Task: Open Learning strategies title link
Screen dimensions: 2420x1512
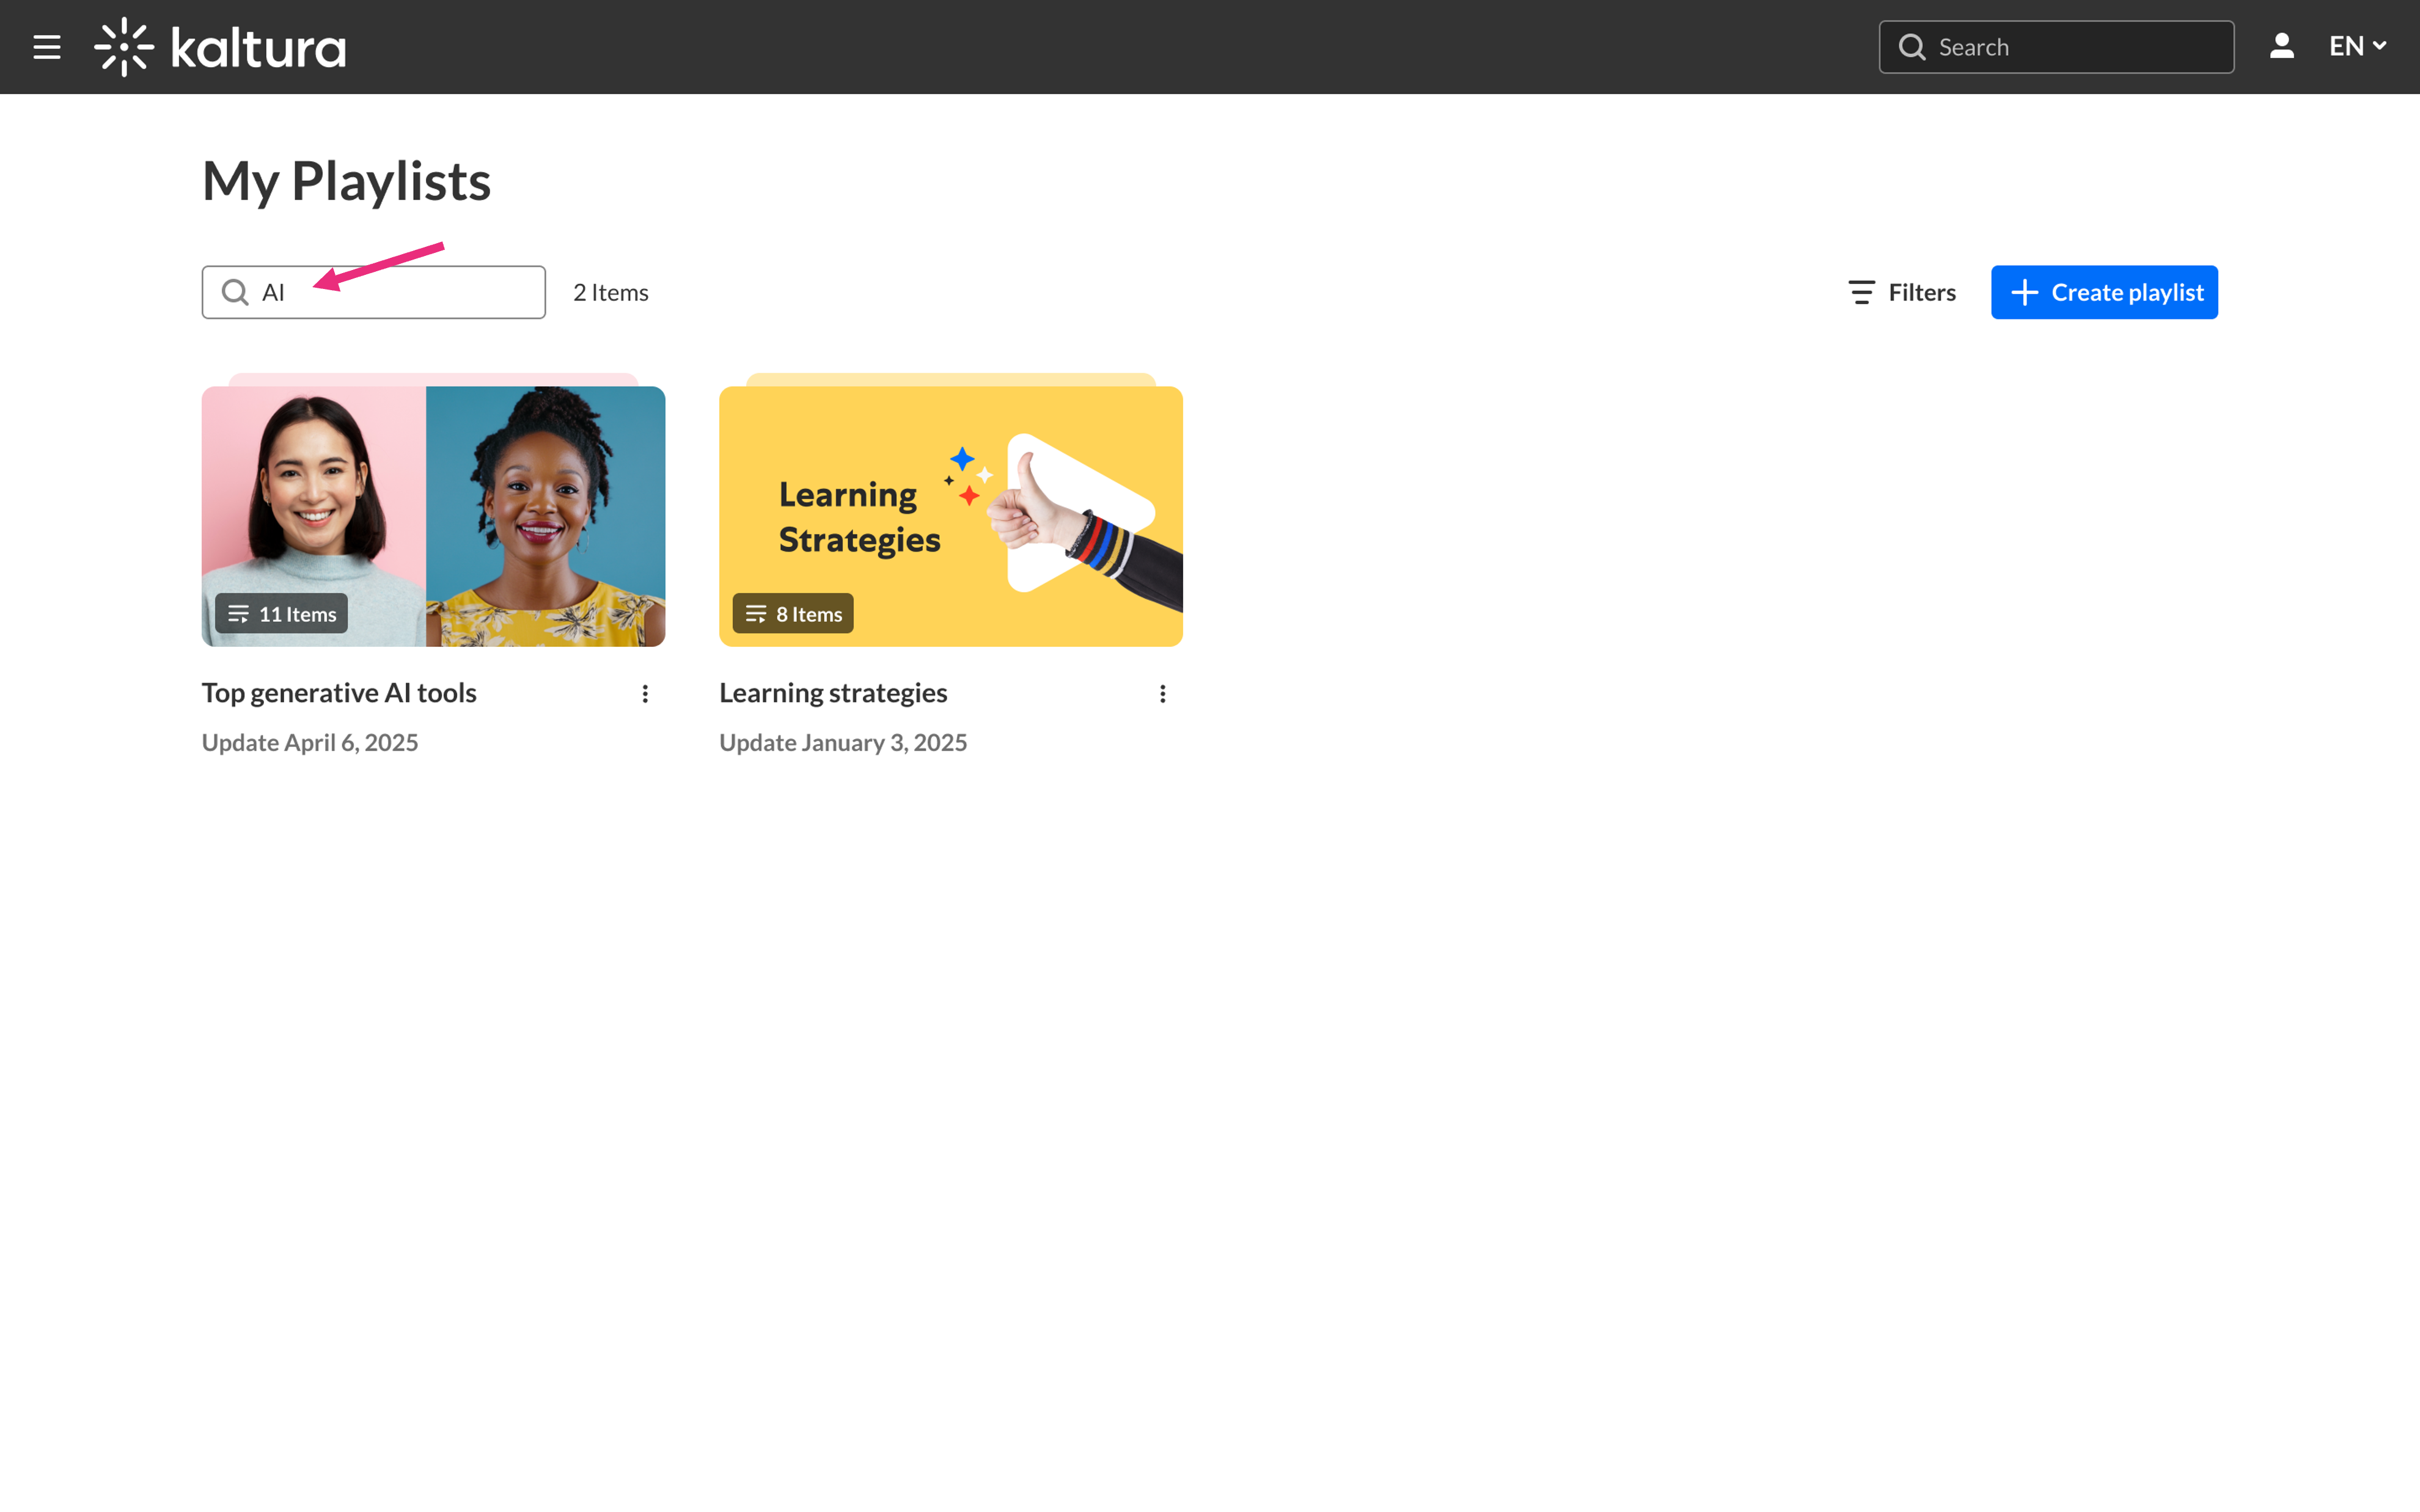Action: click(x=833, y=692)
